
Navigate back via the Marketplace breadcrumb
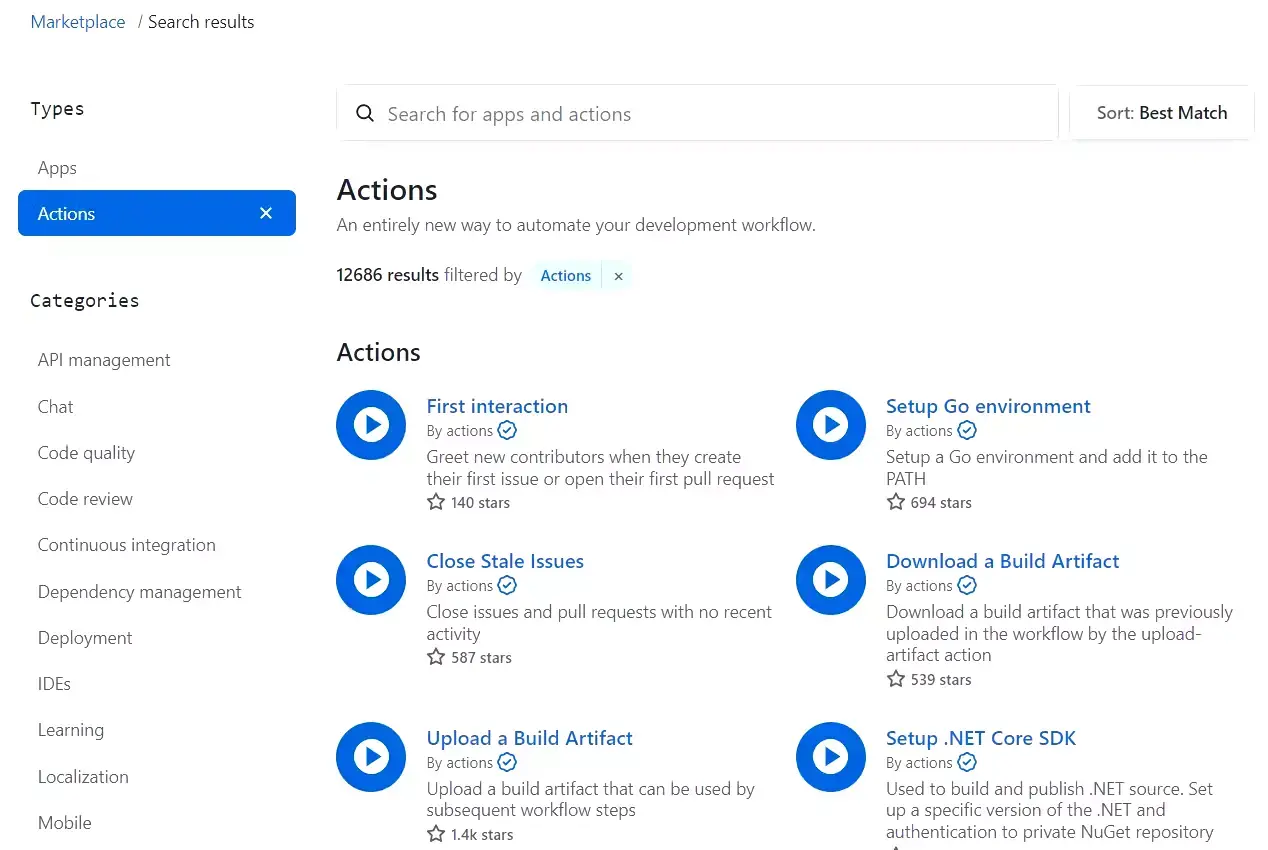[x=78, y=21]
